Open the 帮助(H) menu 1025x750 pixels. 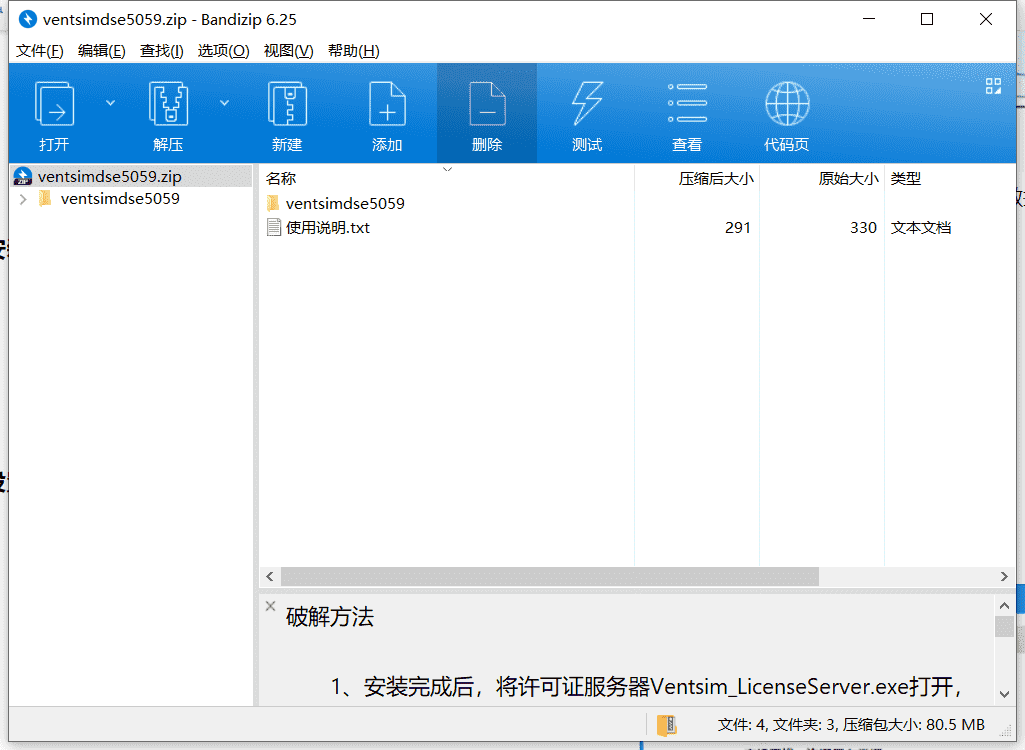354,50
